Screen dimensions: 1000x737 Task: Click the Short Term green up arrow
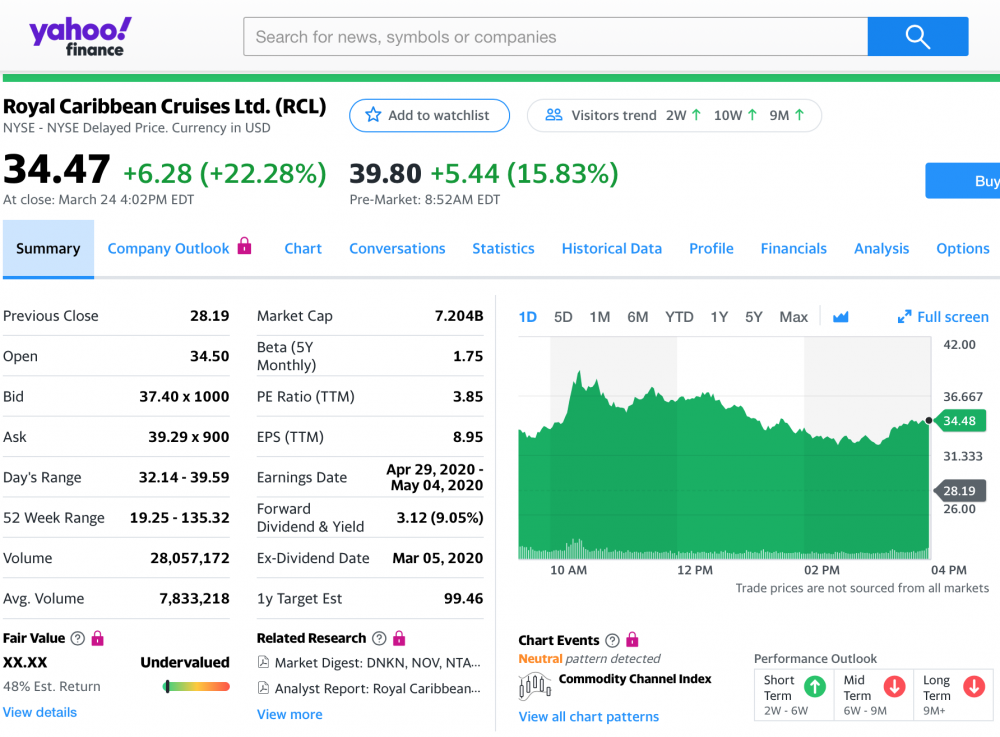coord(815,687)
